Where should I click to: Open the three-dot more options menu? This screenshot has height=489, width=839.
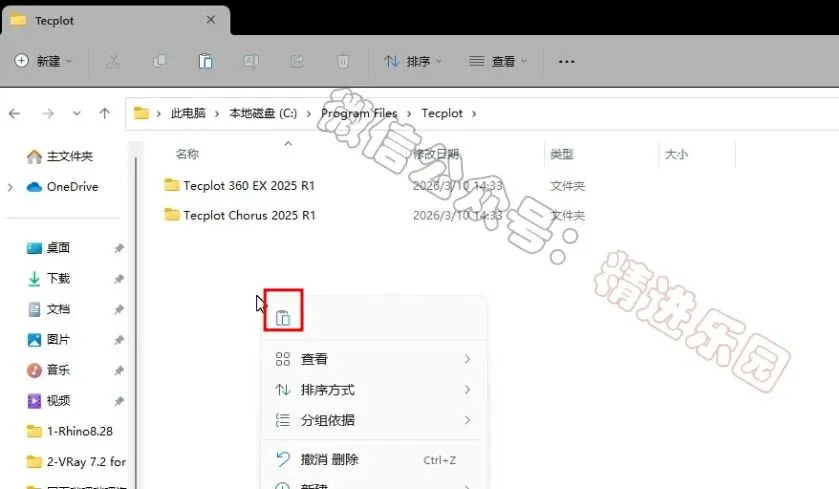point(566,62)
